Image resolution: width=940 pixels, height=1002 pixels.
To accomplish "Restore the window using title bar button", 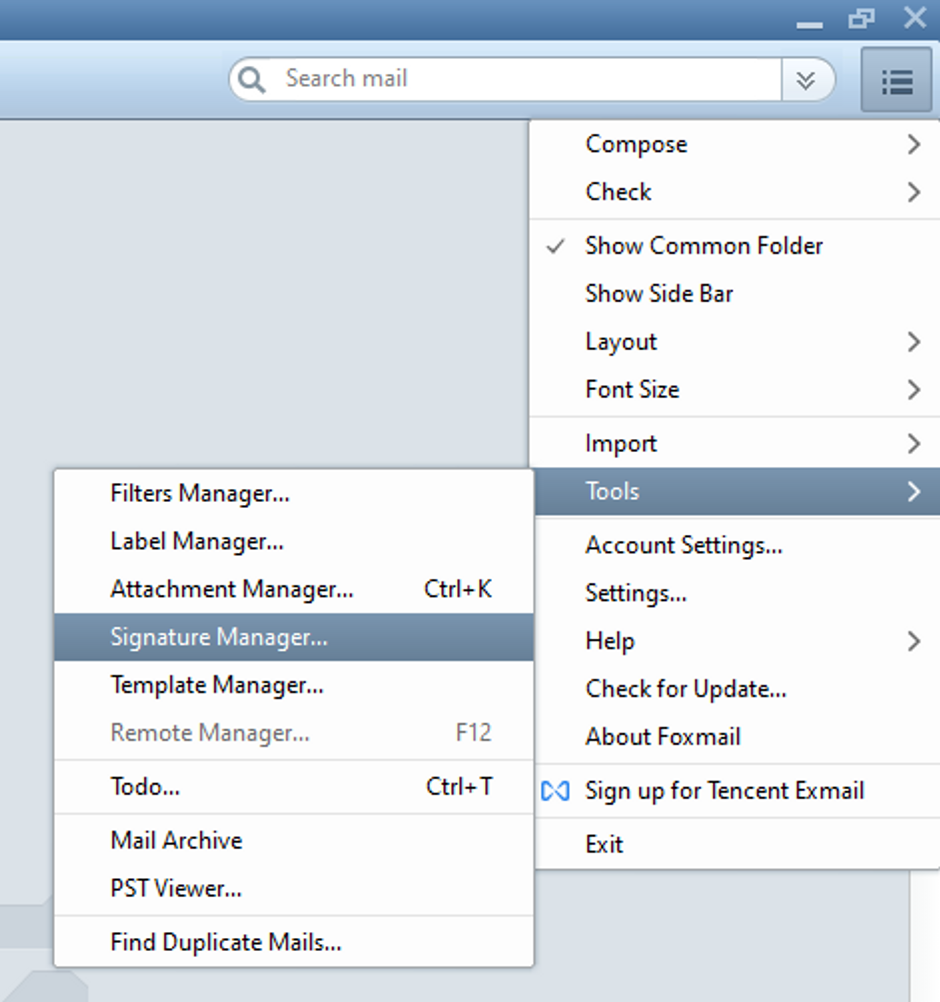I will click(860, 18).
